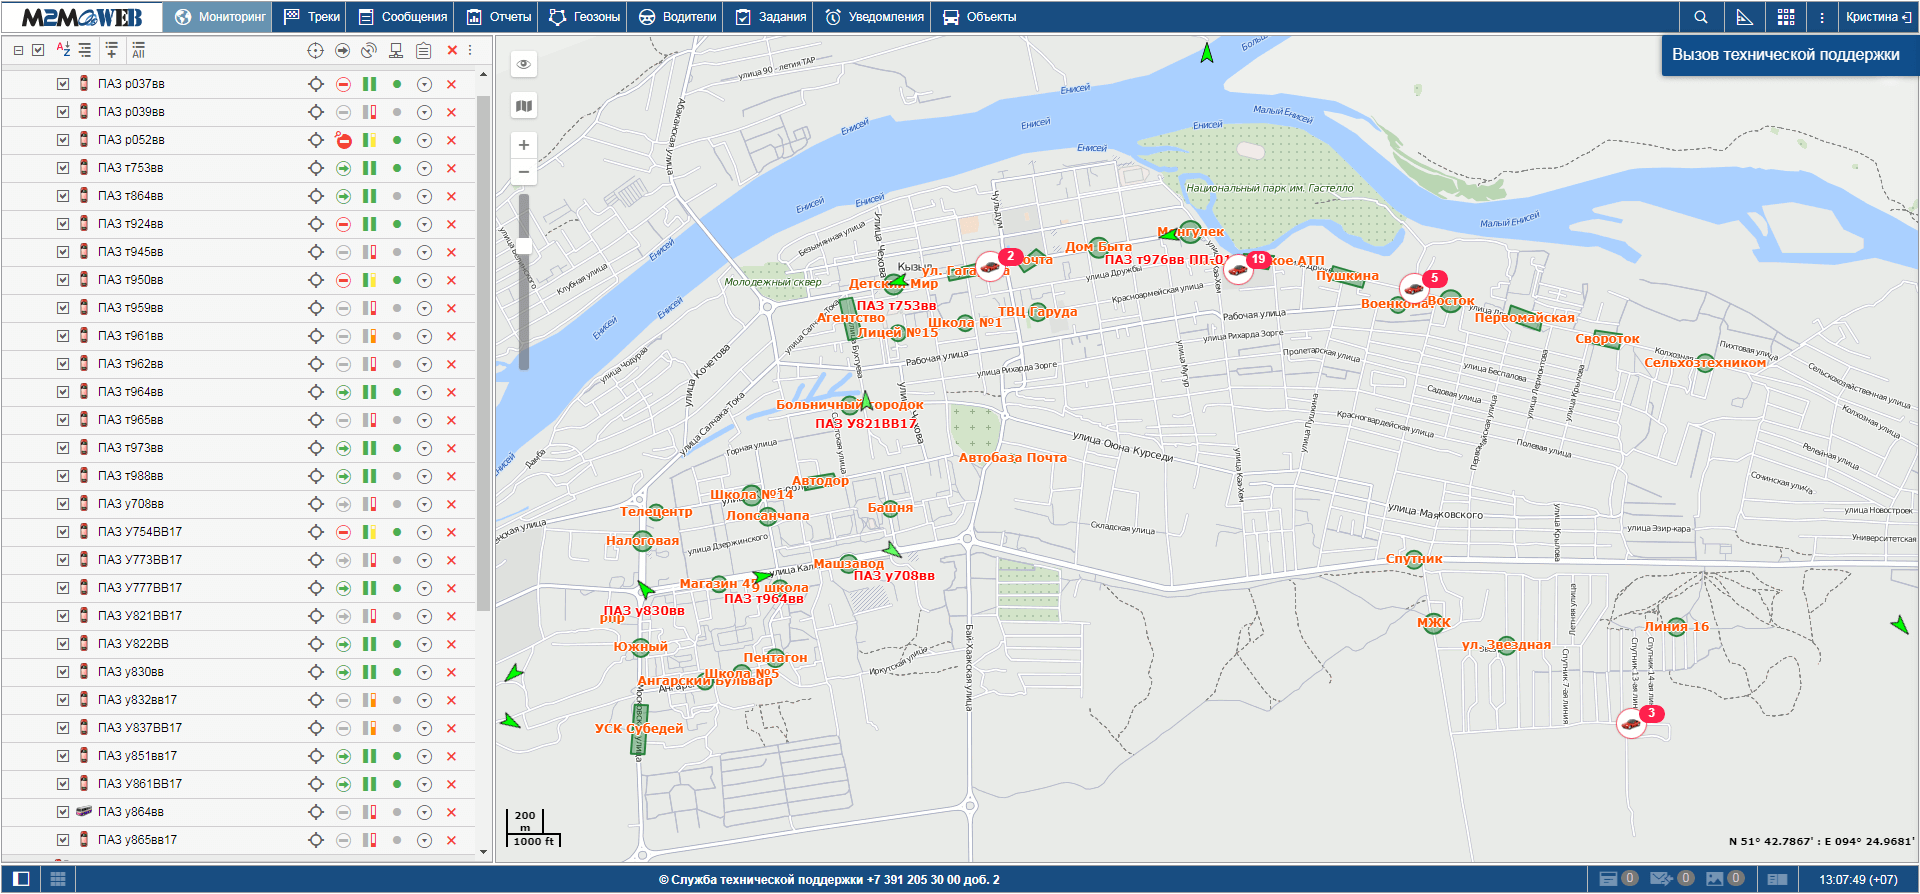Toggle the select-all units checkbox in header
This screenshot has height=894, width=1920.
[x=38, y=50]
